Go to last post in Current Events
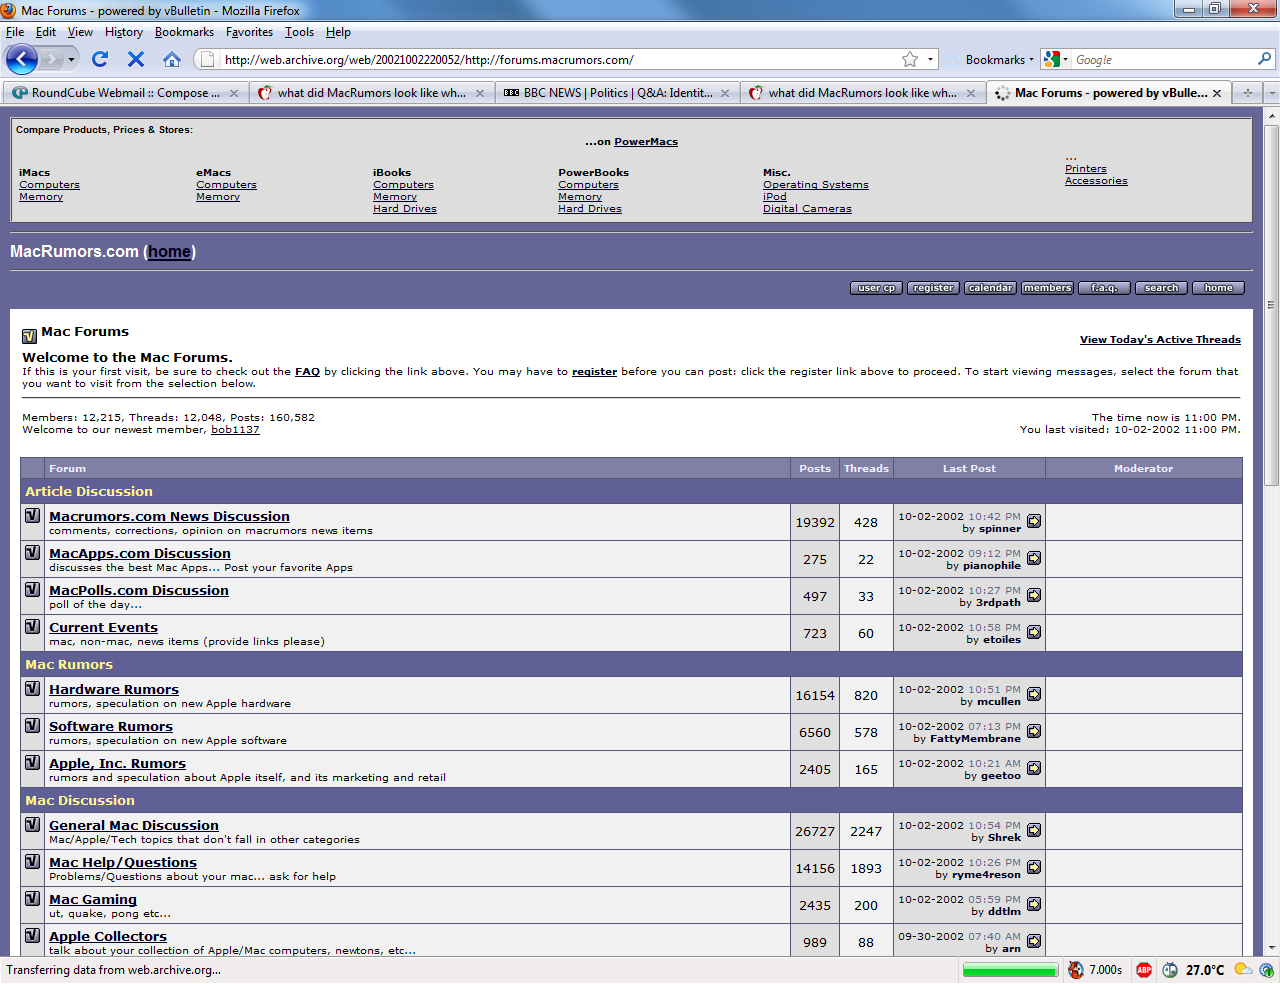The width and height of the screenshot is (1280, 984). coord(1034,632)
